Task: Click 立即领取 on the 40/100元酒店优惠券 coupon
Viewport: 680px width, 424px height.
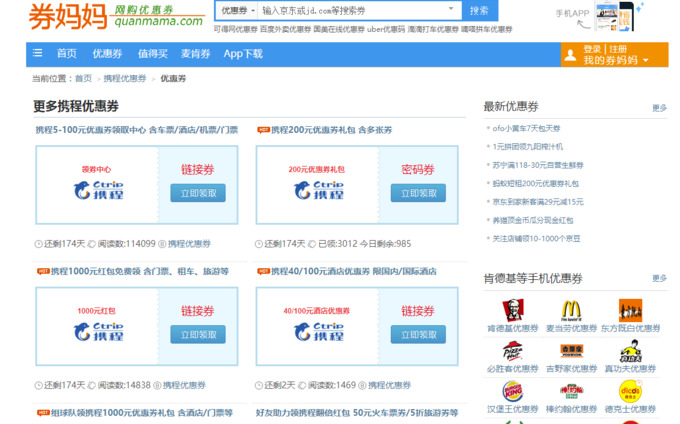Action: pyautogui.click(x=418, y=334)
